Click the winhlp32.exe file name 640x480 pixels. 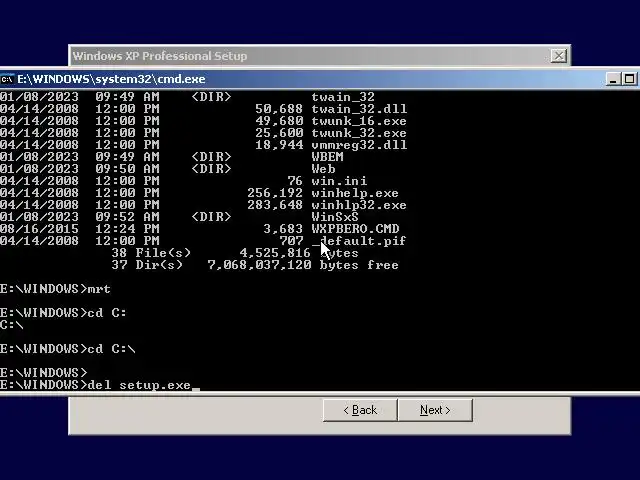point(359,205)
